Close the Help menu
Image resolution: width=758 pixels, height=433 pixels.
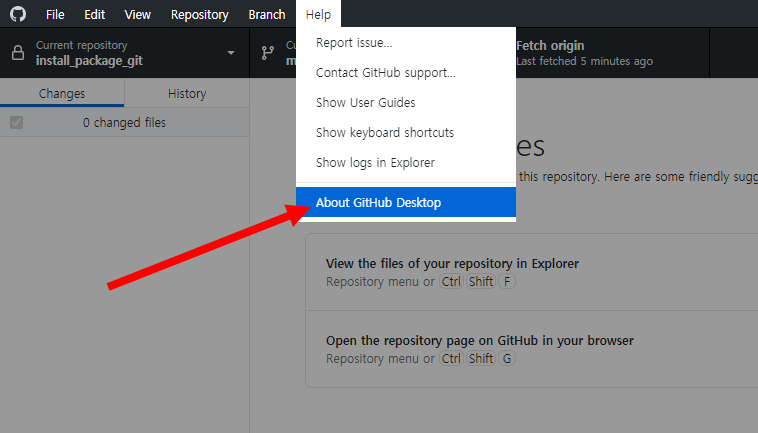pos(318,14)
